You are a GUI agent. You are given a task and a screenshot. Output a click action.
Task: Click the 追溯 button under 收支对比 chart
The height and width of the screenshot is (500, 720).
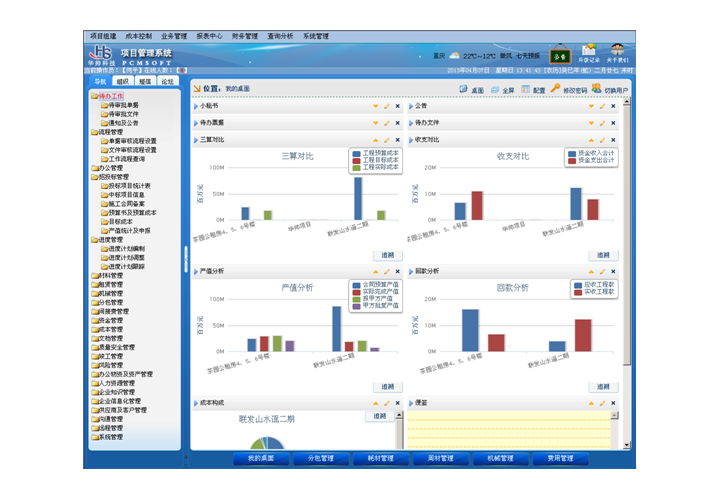(x=603, y=256)
